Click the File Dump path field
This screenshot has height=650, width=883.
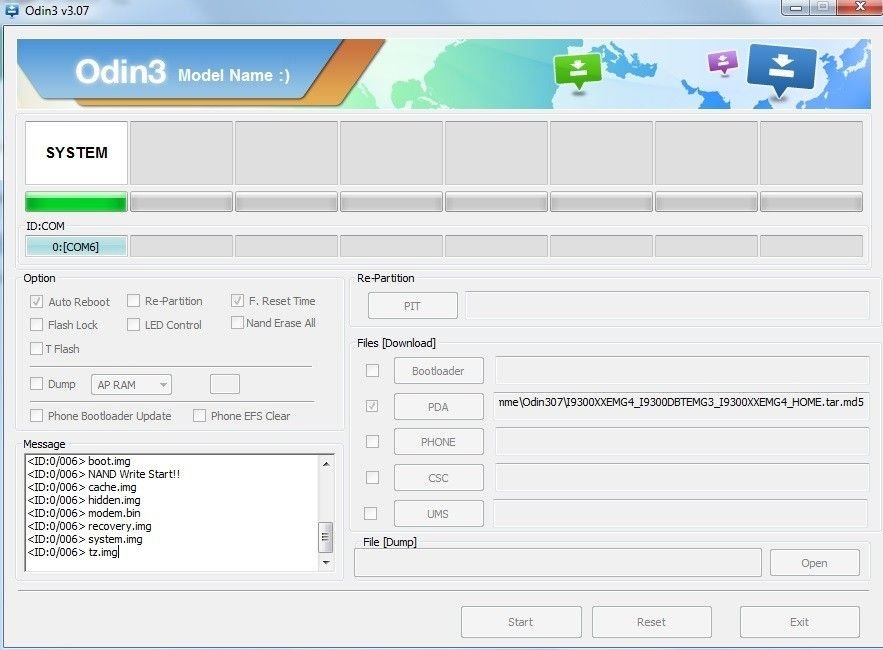558,563
